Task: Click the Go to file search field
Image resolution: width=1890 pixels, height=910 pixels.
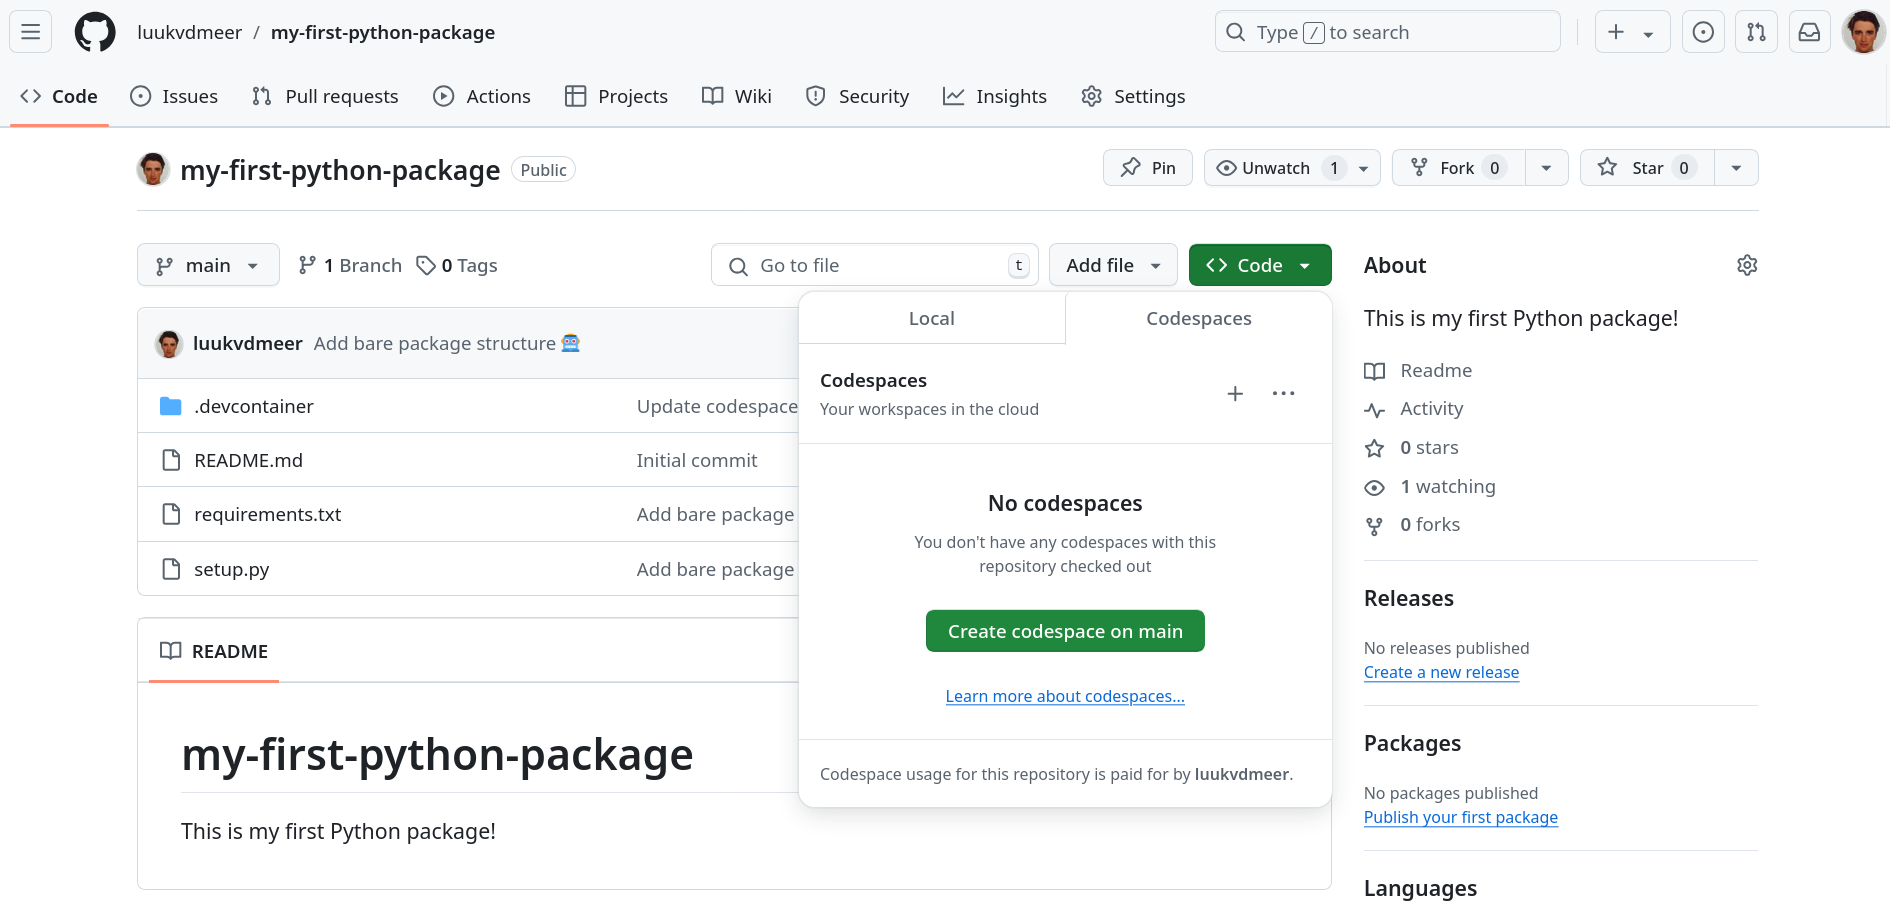Action: pyautogui.click(x=875, y=265)
